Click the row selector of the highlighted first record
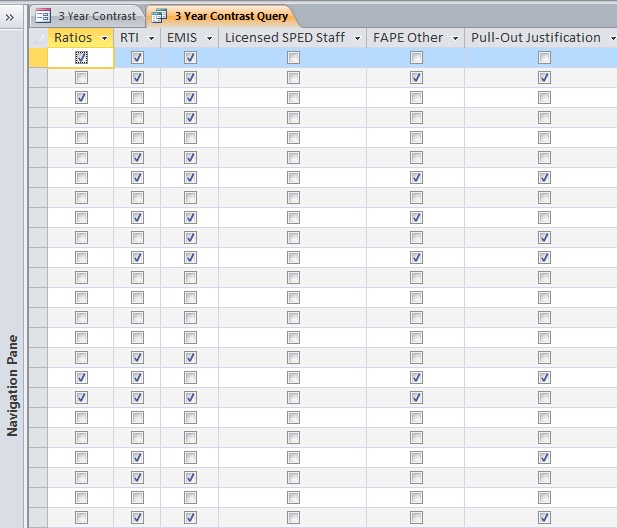617x528 pixels. (38, 58)
